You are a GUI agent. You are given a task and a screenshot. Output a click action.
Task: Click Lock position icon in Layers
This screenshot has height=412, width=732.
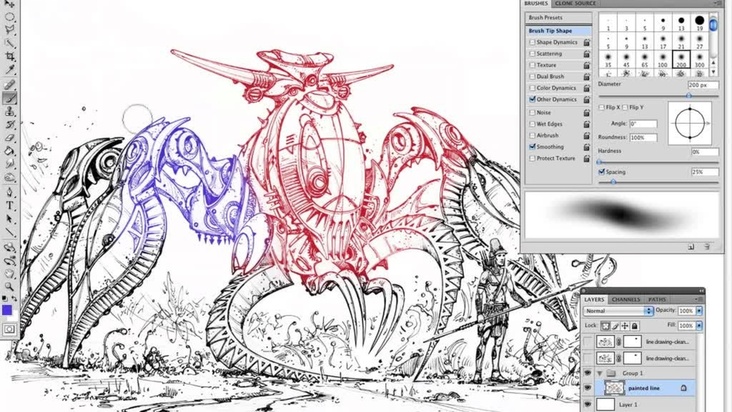click(x=625, y=326)
